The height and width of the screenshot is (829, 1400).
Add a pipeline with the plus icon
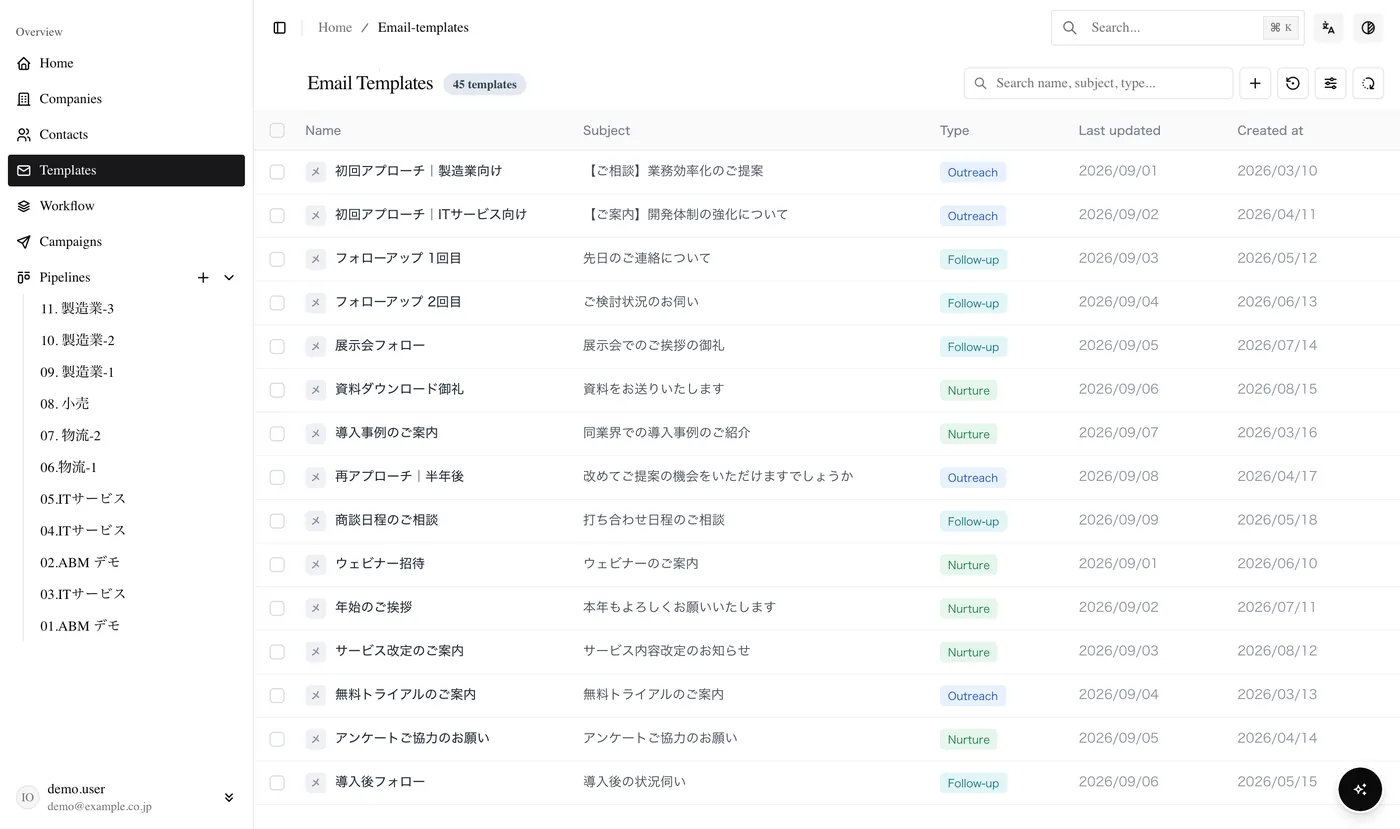[x=203, y=277]
